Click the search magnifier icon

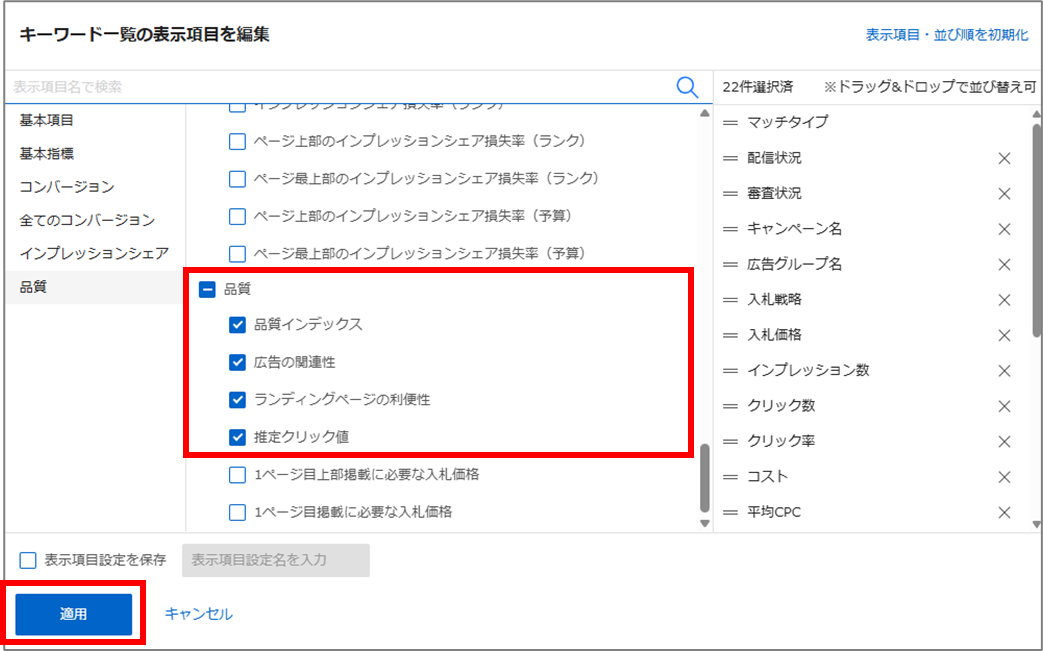point(687,87)
